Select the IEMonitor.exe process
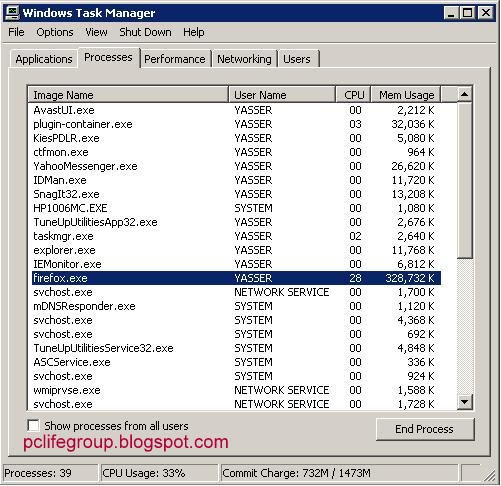The height and width of the screenshot is (486, 501). point(236,264)
